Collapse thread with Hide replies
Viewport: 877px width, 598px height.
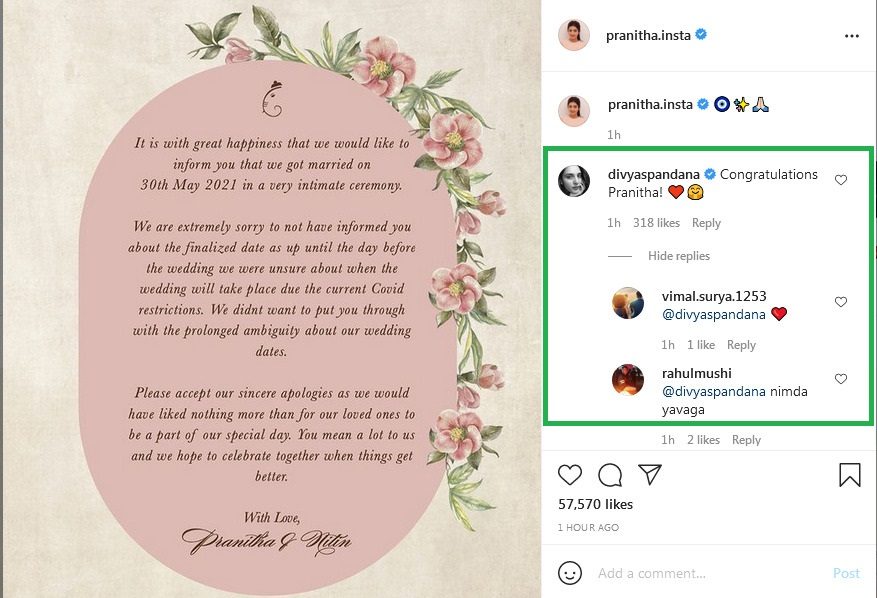click(x=678, y=256)
